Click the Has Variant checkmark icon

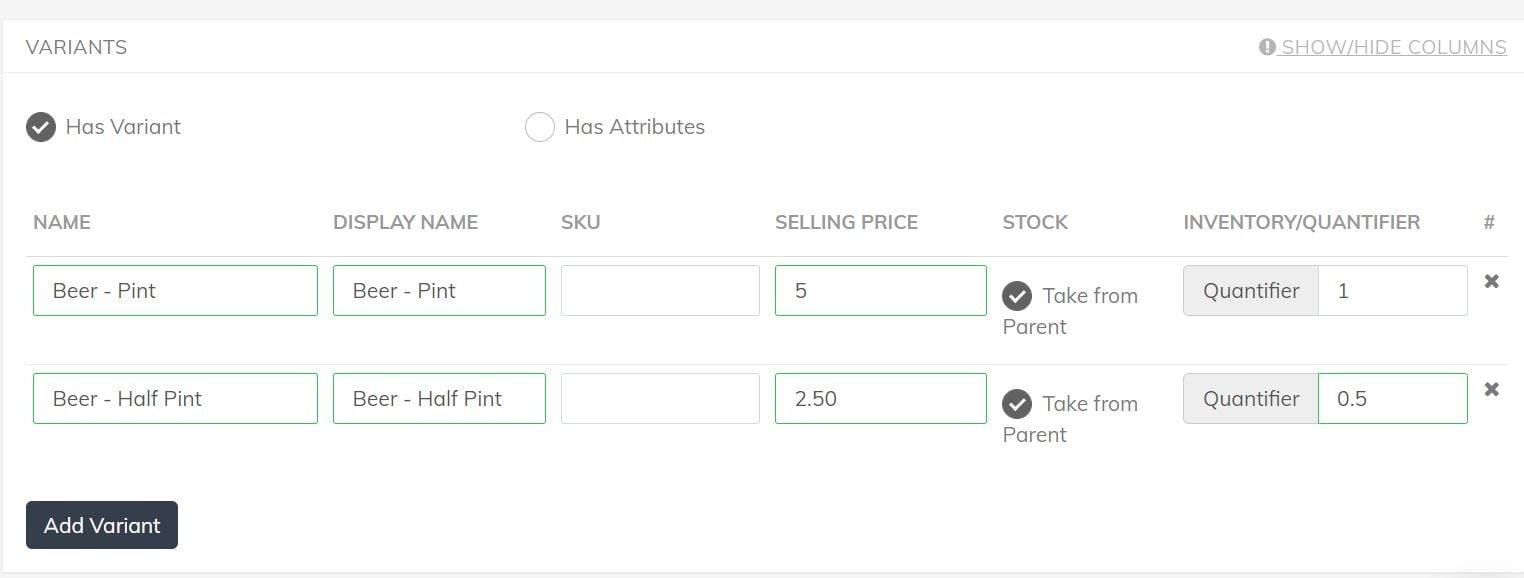(41, 127)
